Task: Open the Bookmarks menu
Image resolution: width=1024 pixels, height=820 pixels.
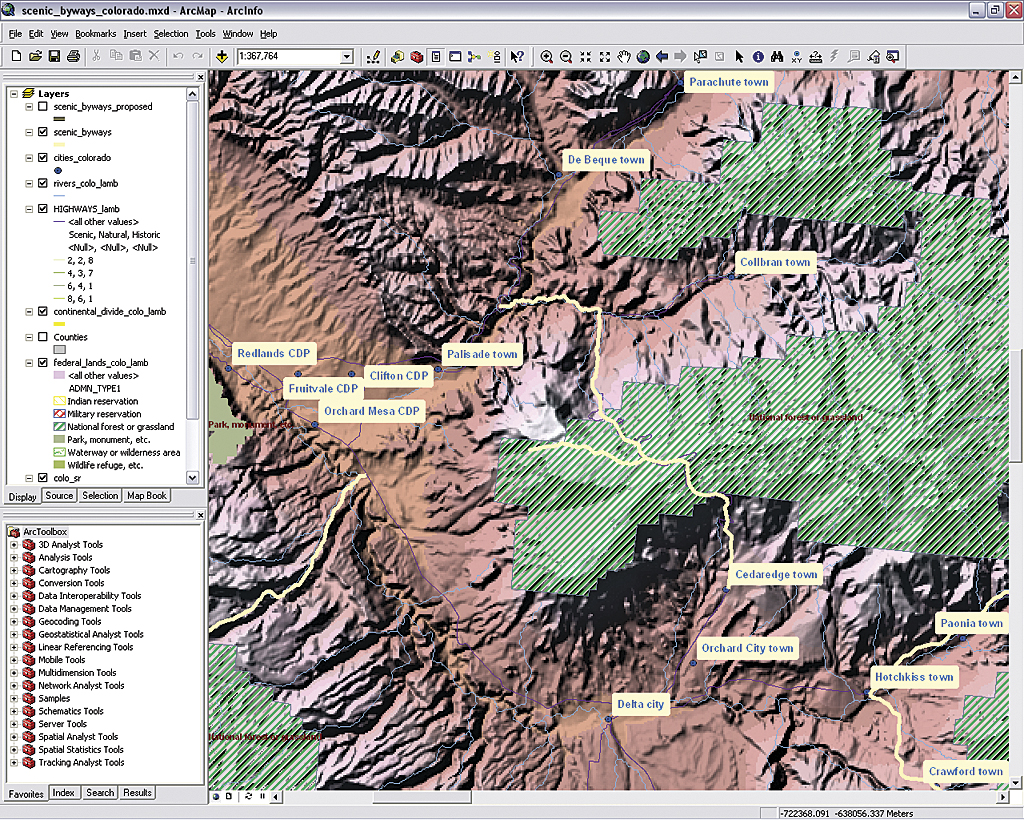Action: 95,34
